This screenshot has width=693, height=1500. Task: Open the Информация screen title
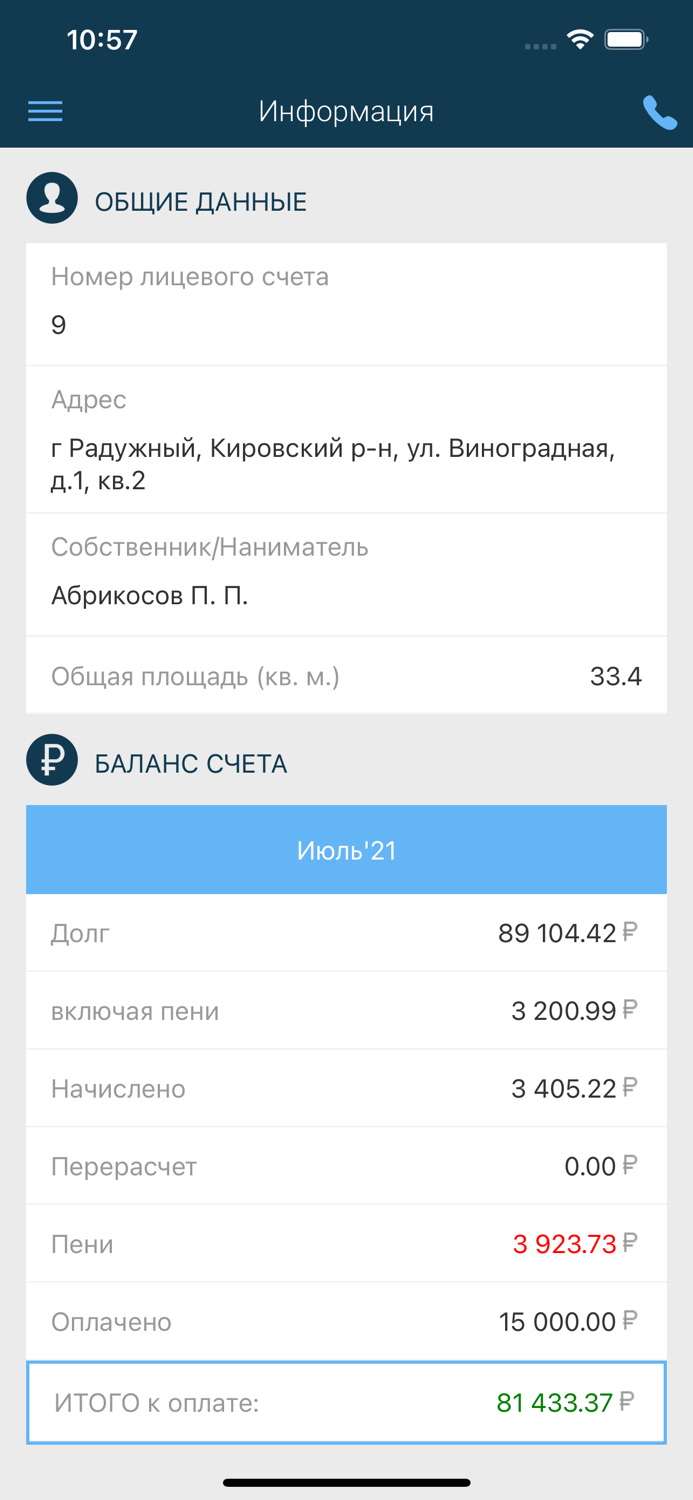346,111
